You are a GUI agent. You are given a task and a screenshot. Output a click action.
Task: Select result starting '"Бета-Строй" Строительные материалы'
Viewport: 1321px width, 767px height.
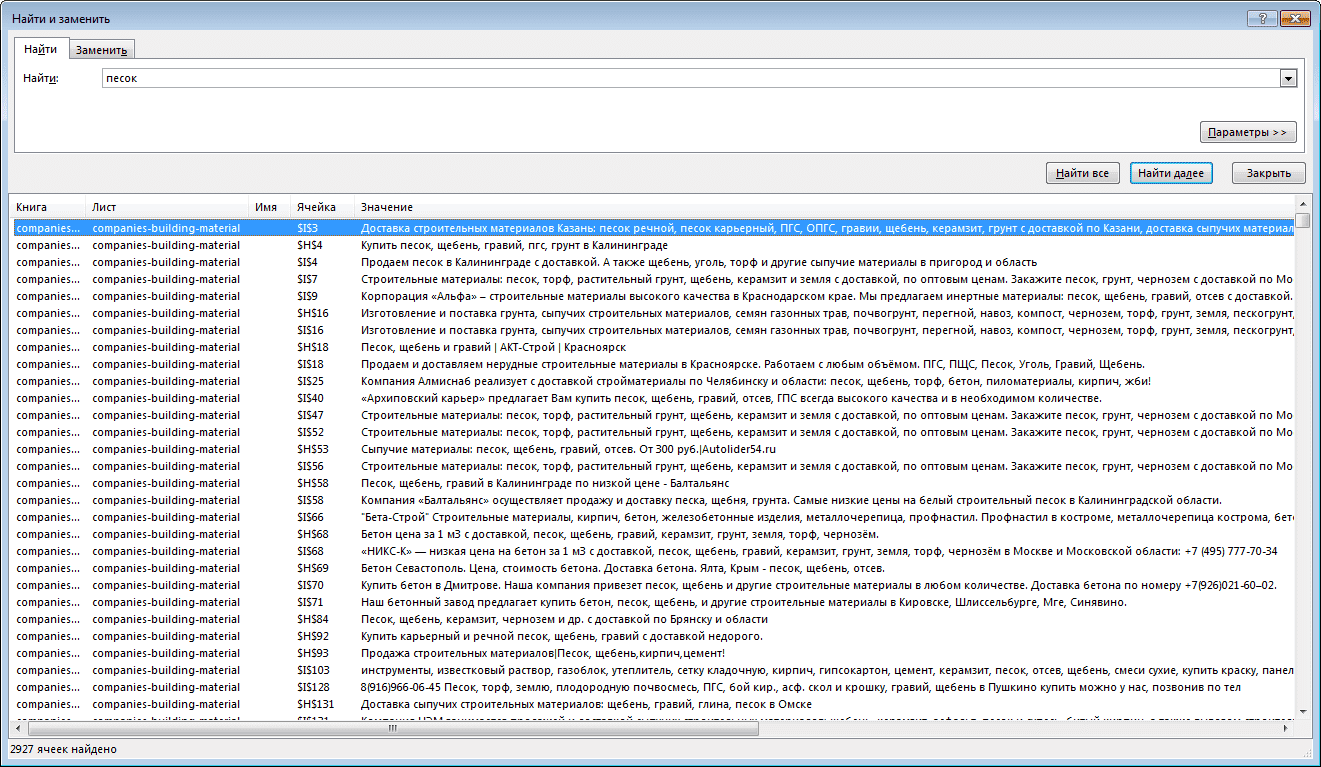(x=652, y=517)
